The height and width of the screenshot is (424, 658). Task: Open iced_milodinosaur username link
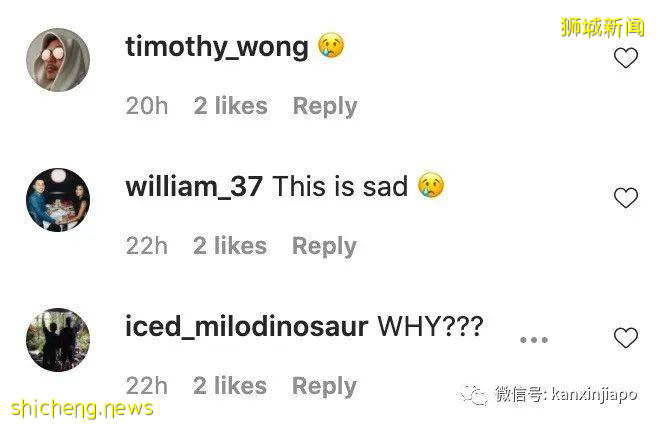pyautogui.click(x=247, y=327)
